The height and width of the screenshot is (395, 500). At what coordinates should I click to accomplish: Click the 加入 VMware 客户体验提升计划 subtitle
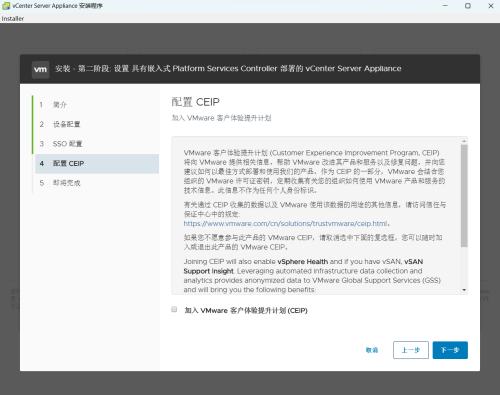[x=221, y=118]
